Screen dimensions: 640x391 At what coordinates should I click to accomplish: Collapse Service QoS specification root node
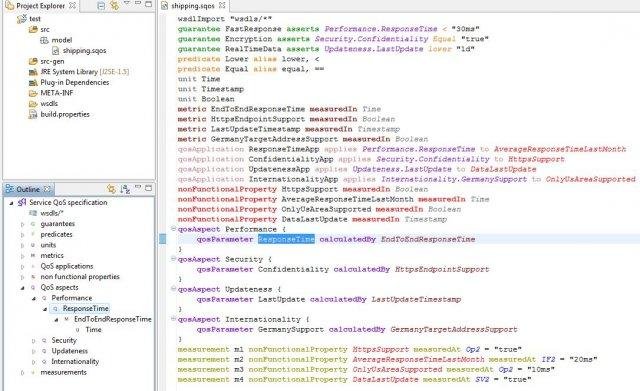[11, 202]
